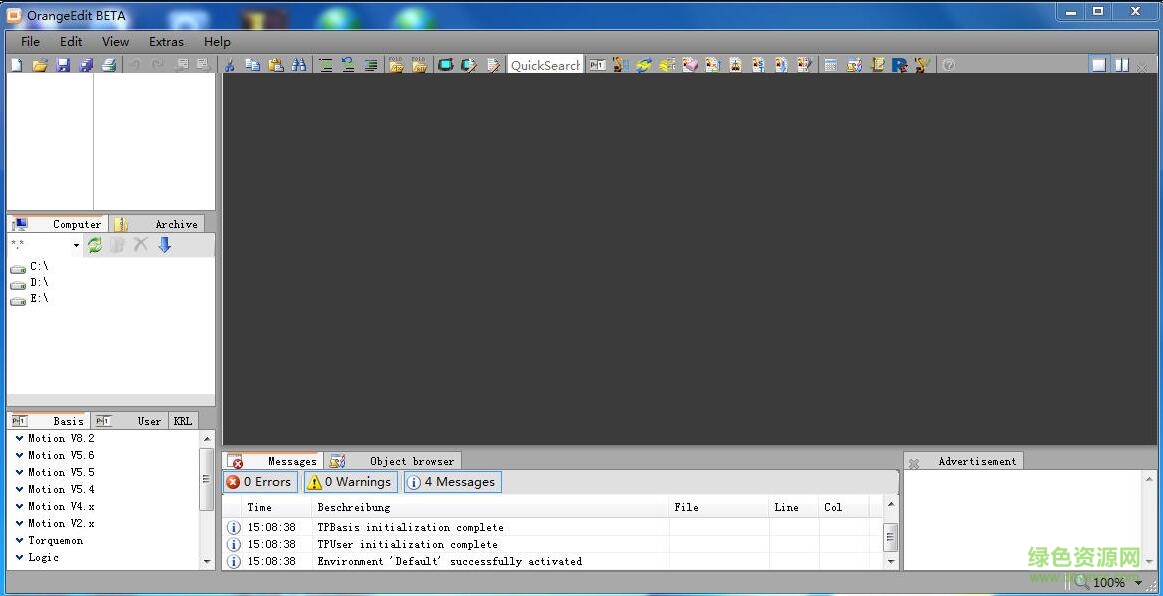Image resolution: width=1163 pixels, height=596 pixels.
Task: Toggle the 0 Warnings filter
Action: coord(350,482)
